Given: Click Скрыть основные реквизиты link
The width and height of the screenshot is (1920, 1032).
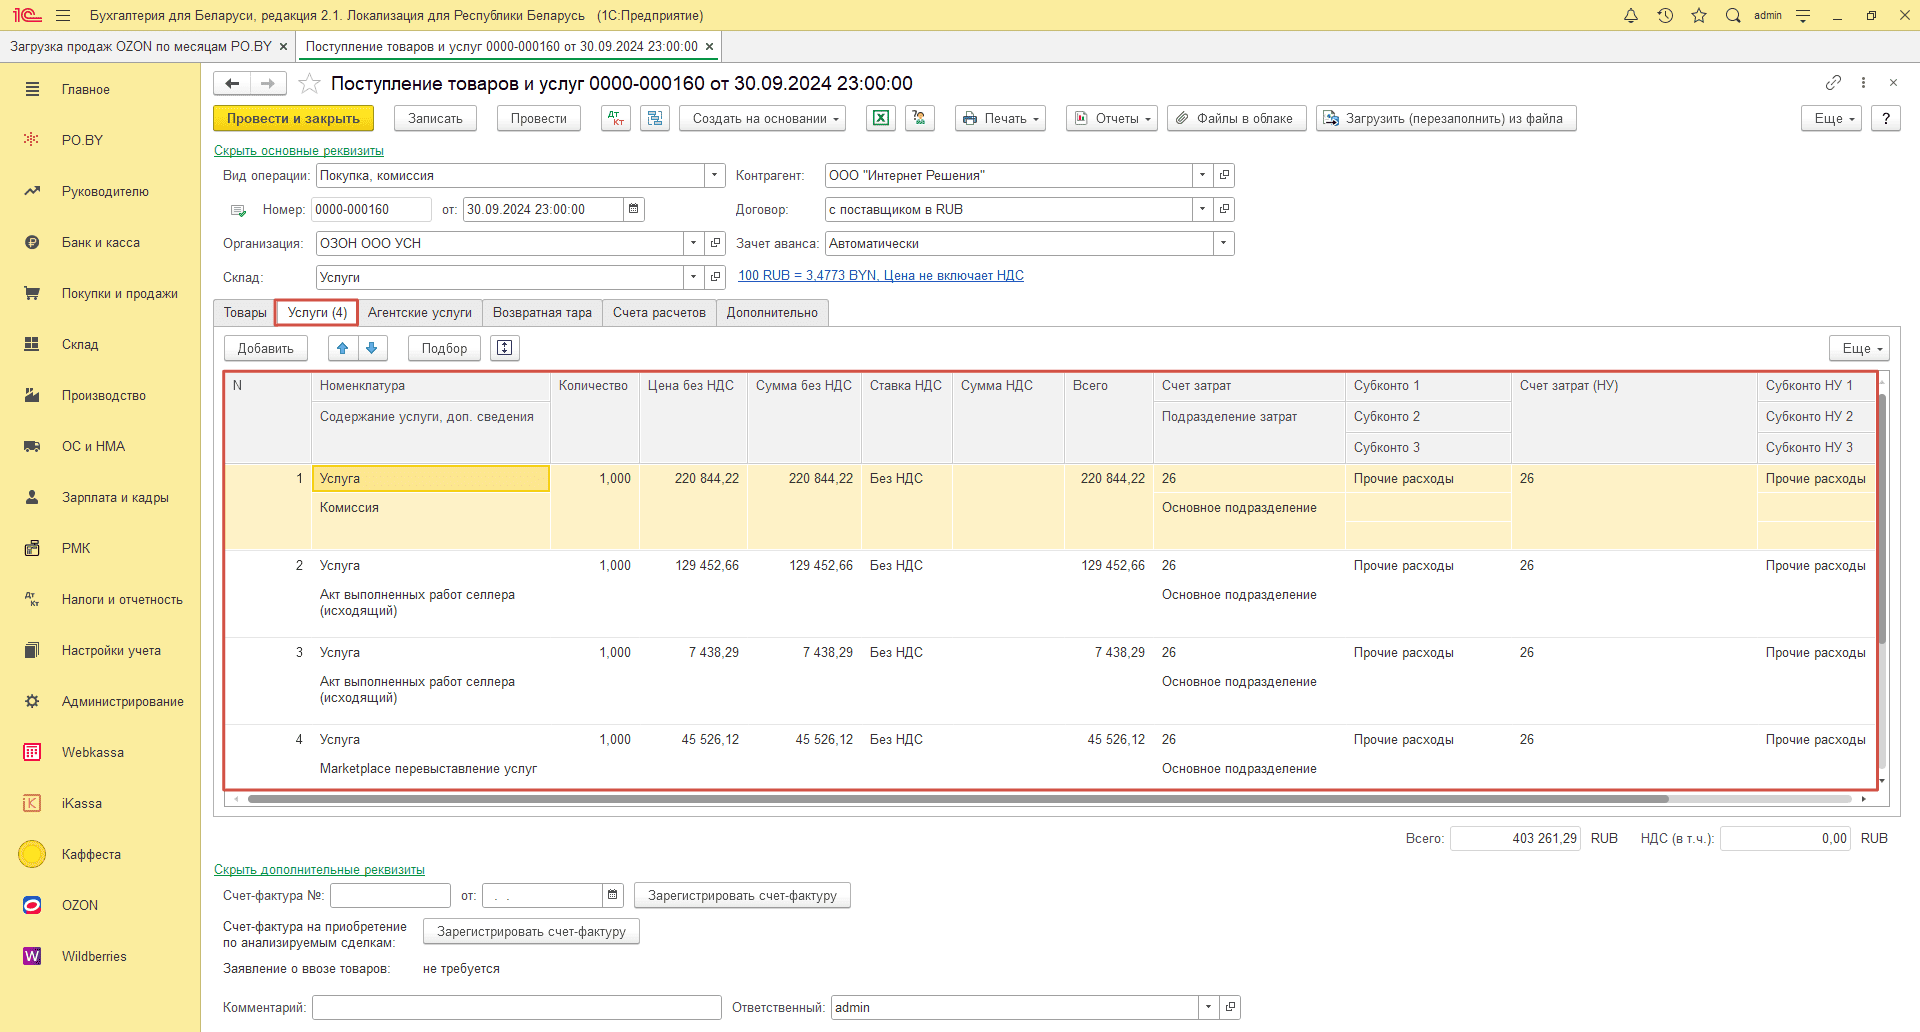Looking at the screenshot, I should (299, 151).
